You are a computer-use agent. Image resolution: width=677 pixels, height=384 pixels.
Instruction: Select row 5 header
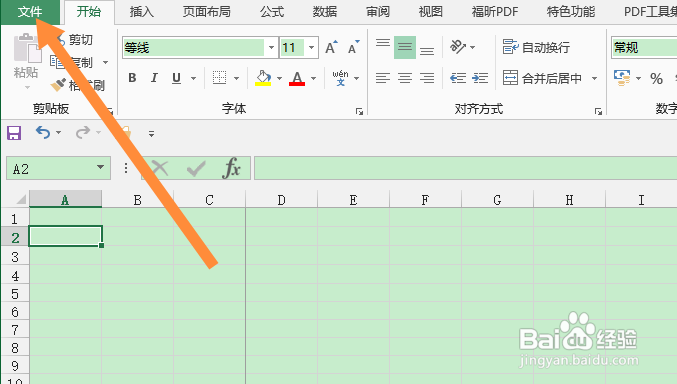tap(15, 294)
